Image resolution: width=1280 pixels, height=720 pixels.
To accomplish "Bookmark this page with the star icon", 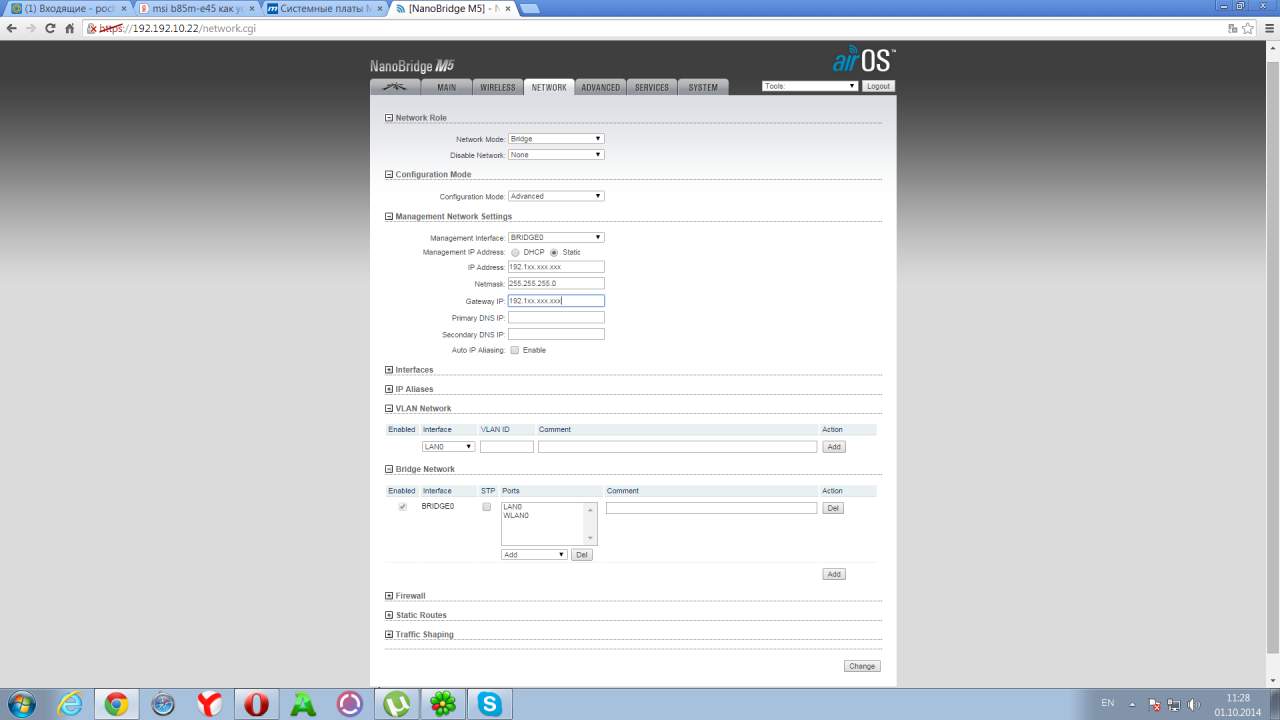I will point(1248,28).
